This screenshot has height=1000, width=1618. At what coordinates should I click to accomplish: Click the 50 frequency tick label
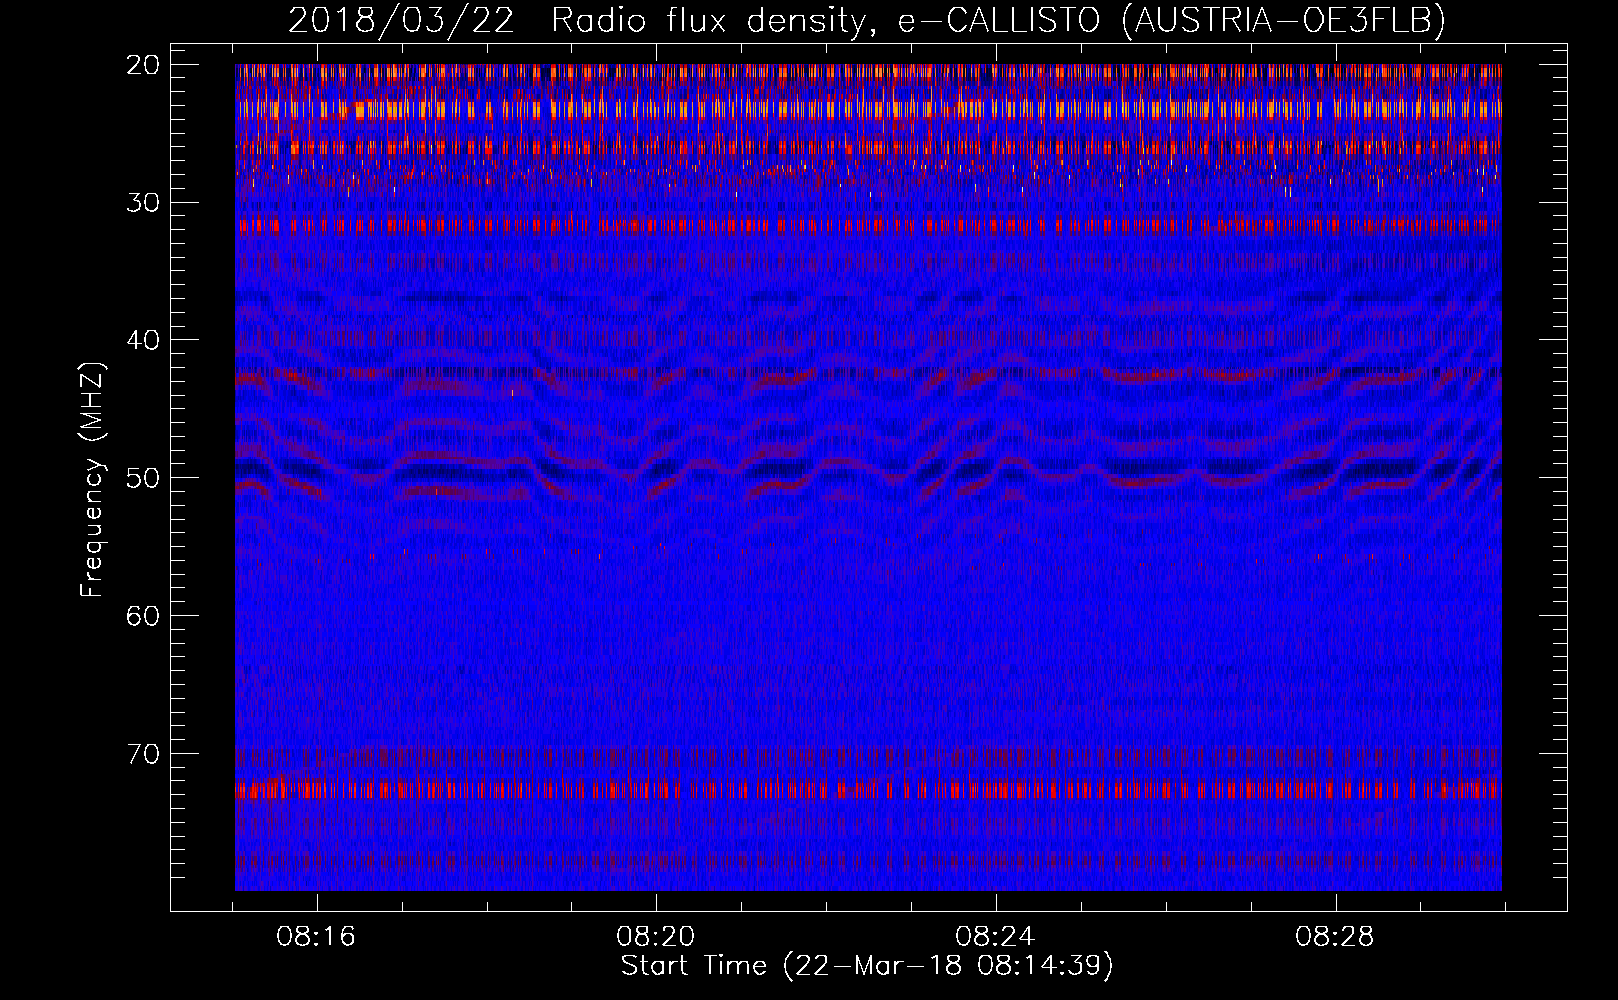tap(143, 478)
